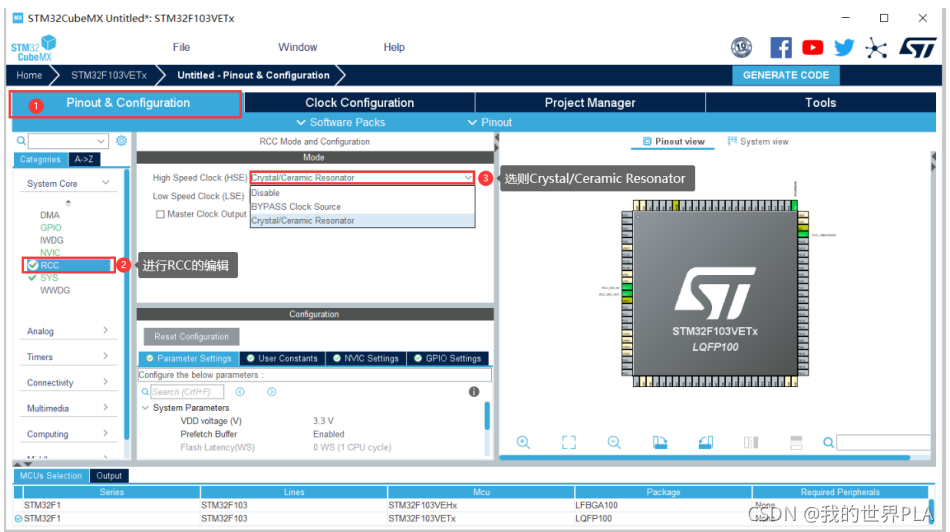
Task: Choose Crystal/Ceramic Resonator list option
Action: [362, 221]
